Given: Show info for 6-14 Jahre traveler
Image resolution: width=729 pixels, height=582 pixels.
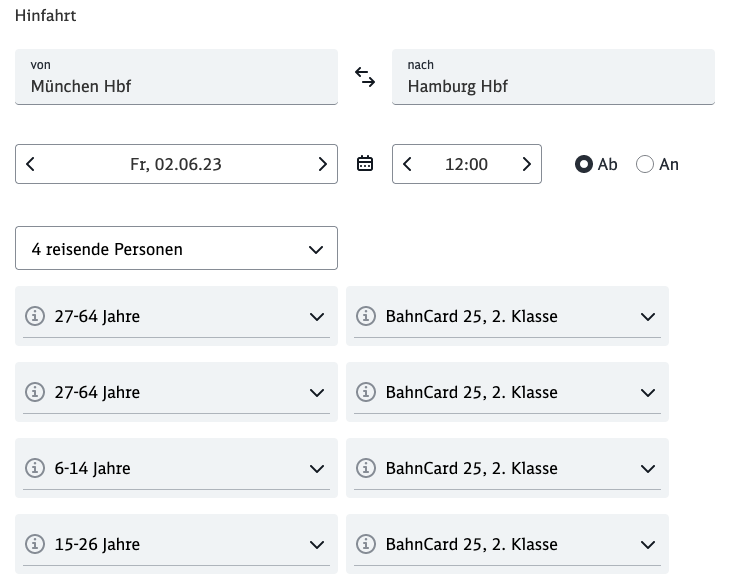Looking at the screenshot, I should 35,469.
